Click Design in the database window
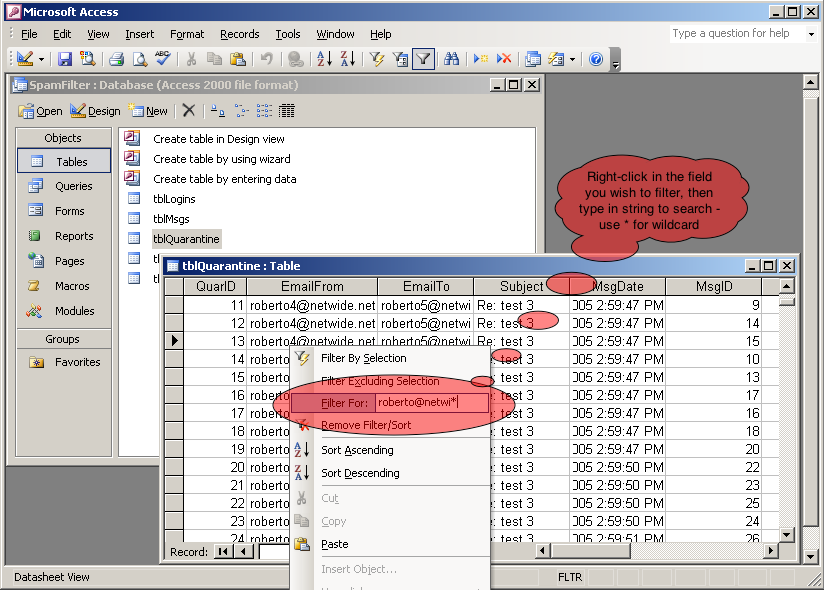 coord(95,111)
